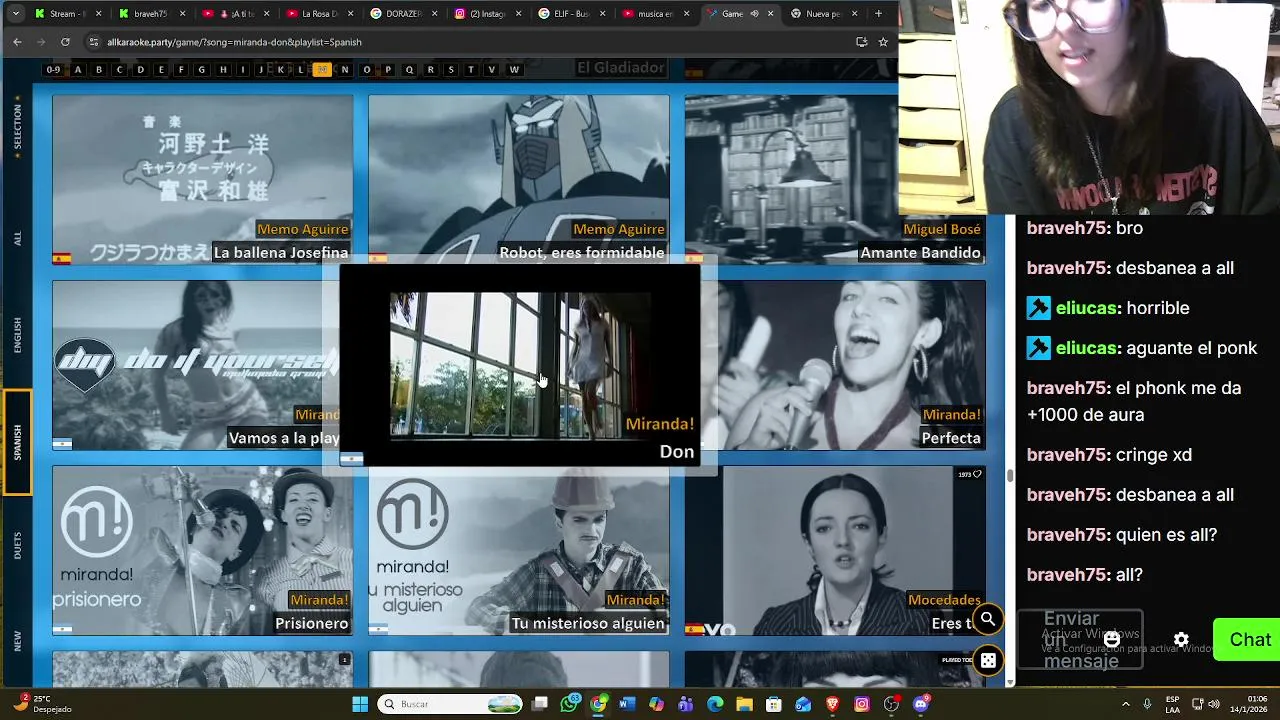Select highlighted letter M filter

(322, 69)
